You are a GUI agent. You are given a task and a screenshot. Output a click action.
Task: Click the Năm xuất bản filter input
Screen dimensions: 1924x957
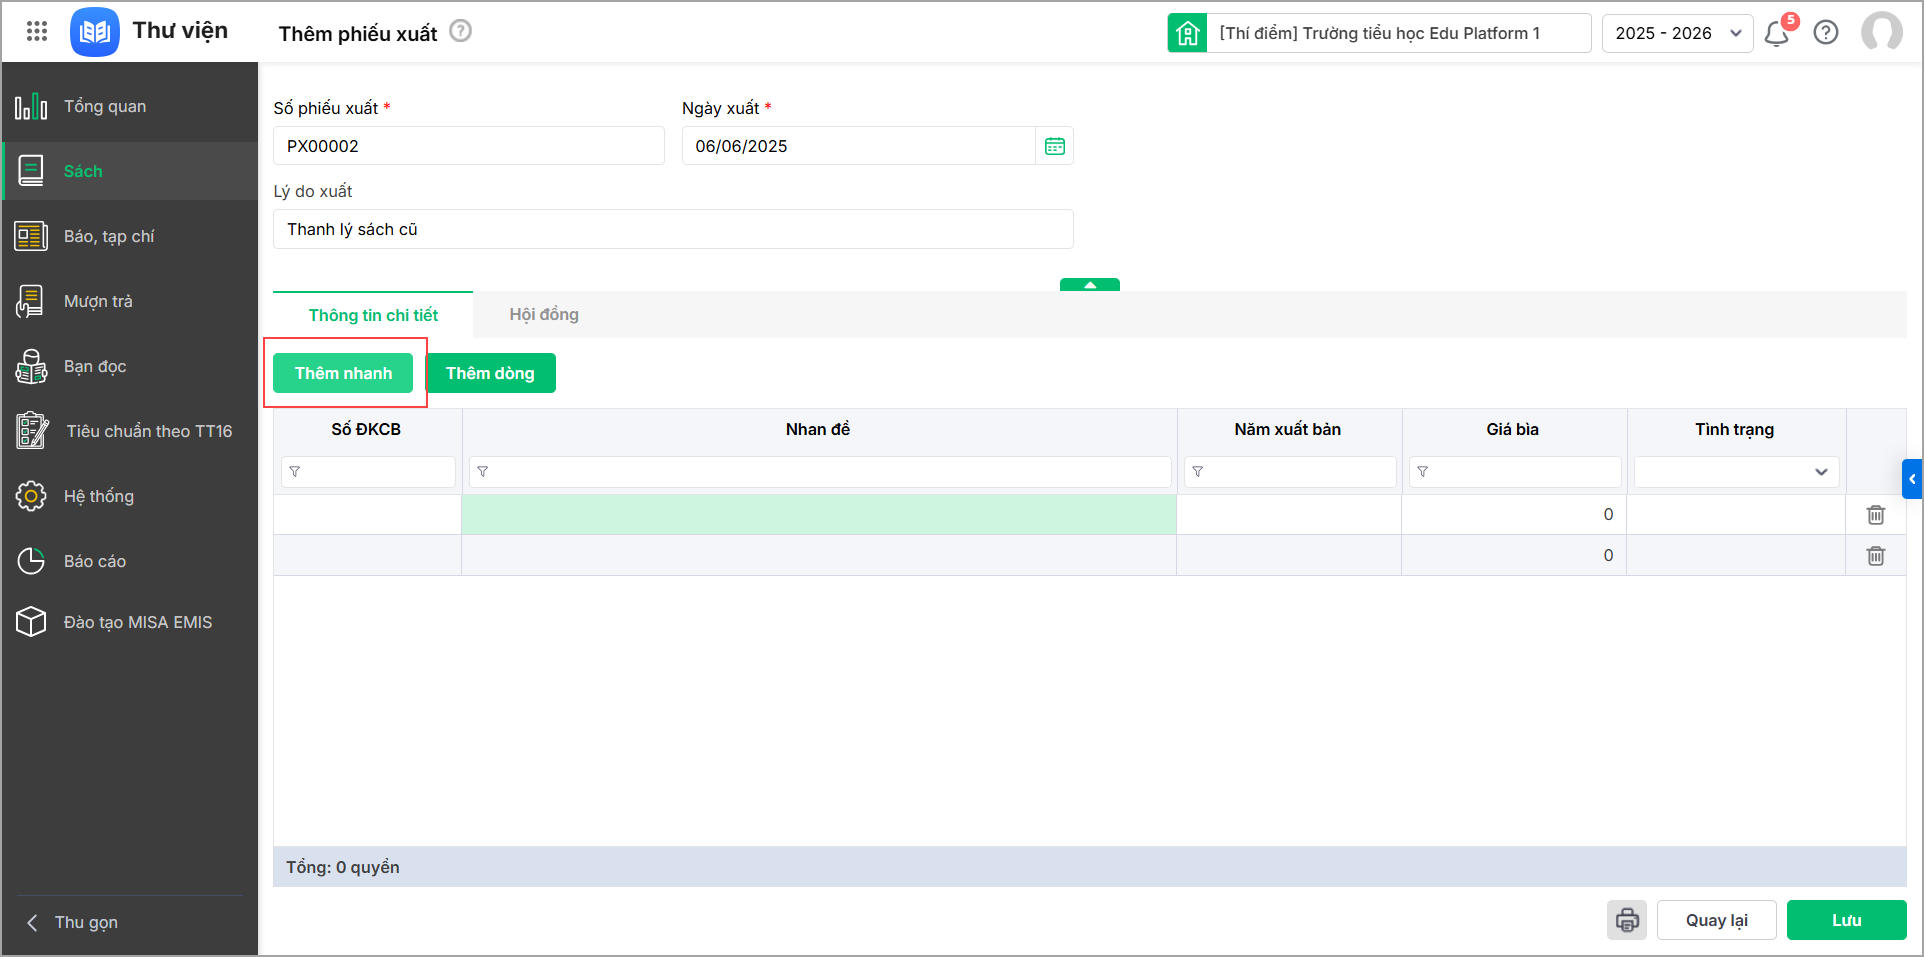[x=1290, y=472]
